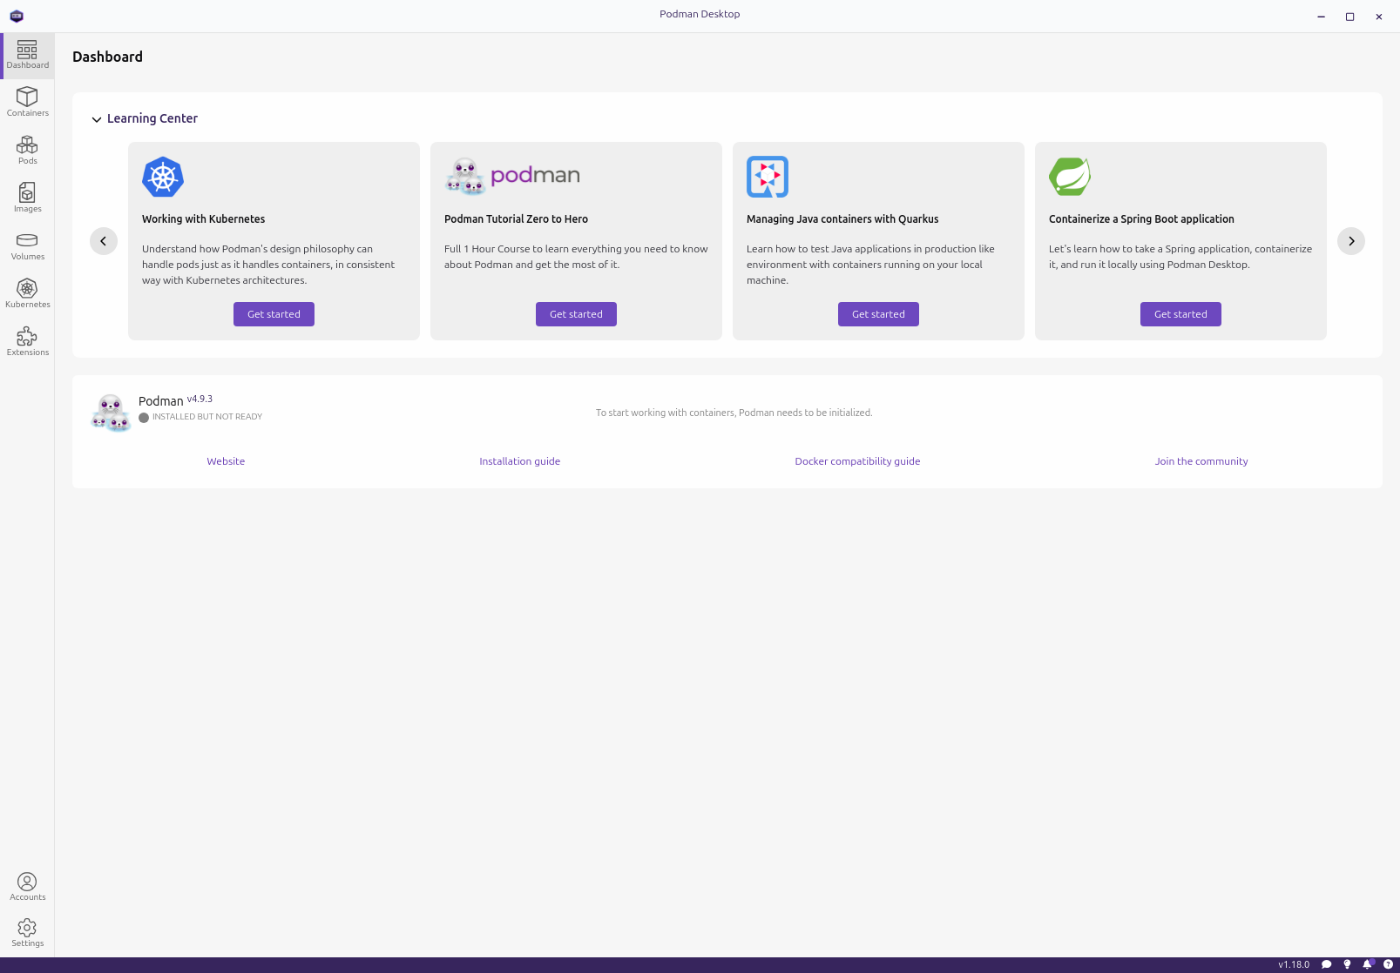This screenshot has width=1400, height=973.
Task: Minimize the Podman Desktop window
Action: click(x=1321, y=17)
